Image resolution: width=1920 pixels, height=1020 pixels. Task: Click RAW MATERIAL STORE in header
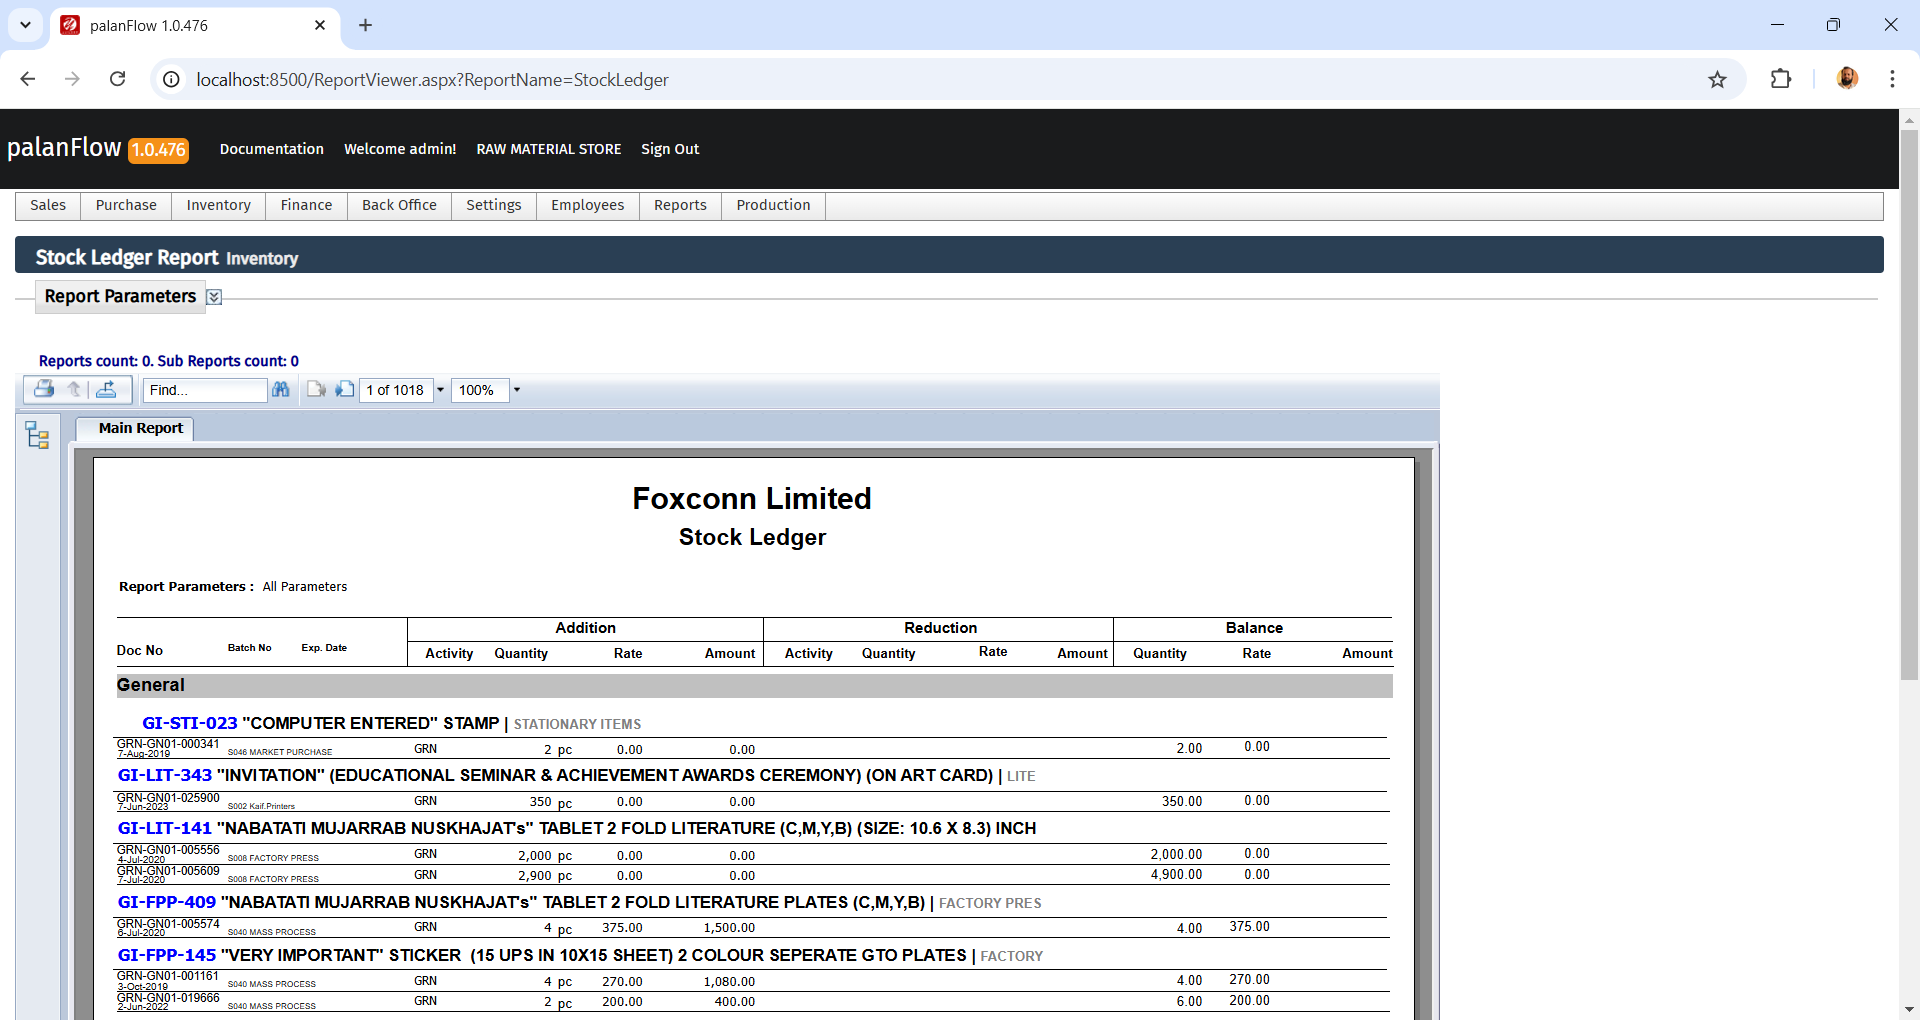click(x=549, y=149)
